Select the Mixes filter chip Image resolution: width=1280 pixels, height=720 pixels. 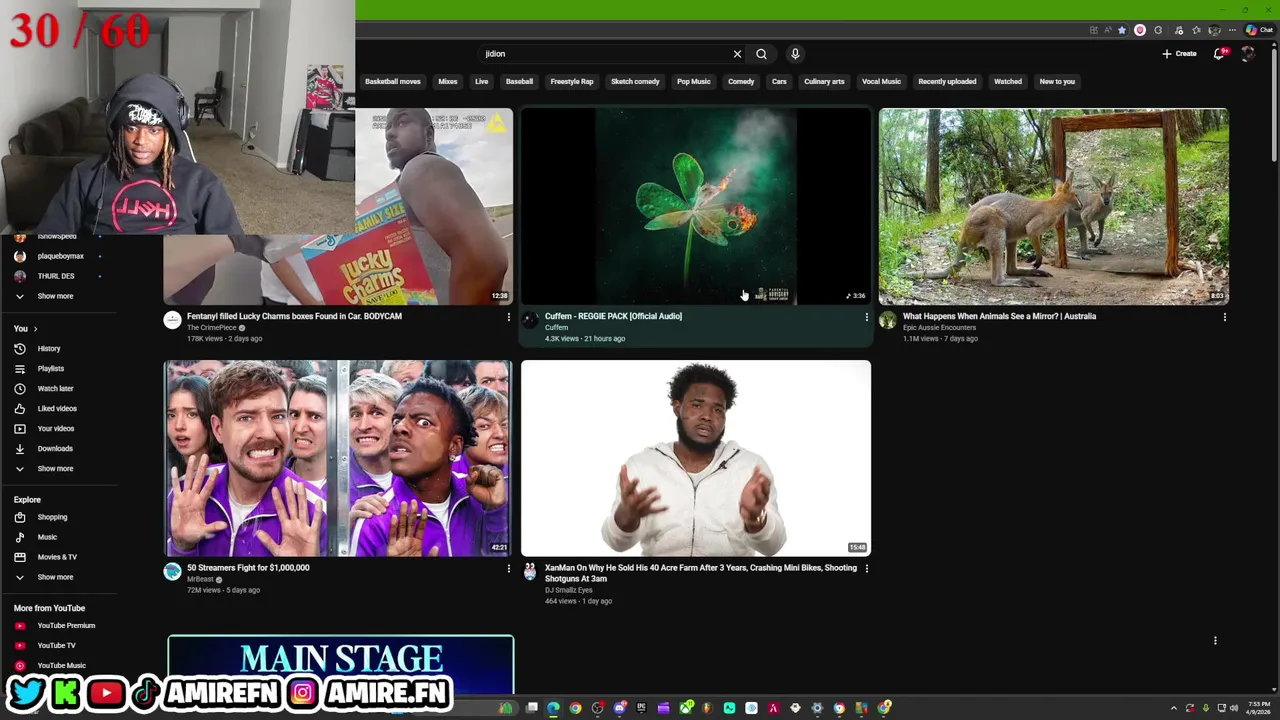click(448, 81)
